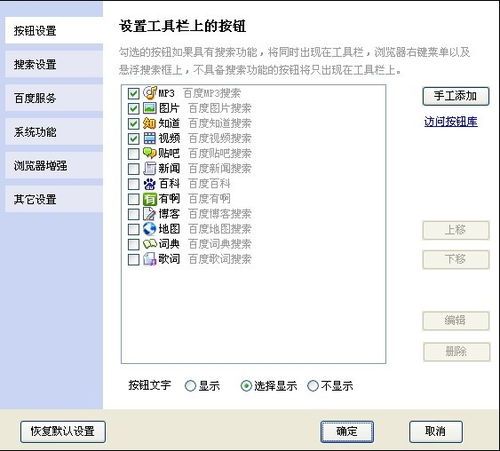
Task: Select the 百科 paw icon
Action: point(150,183)
